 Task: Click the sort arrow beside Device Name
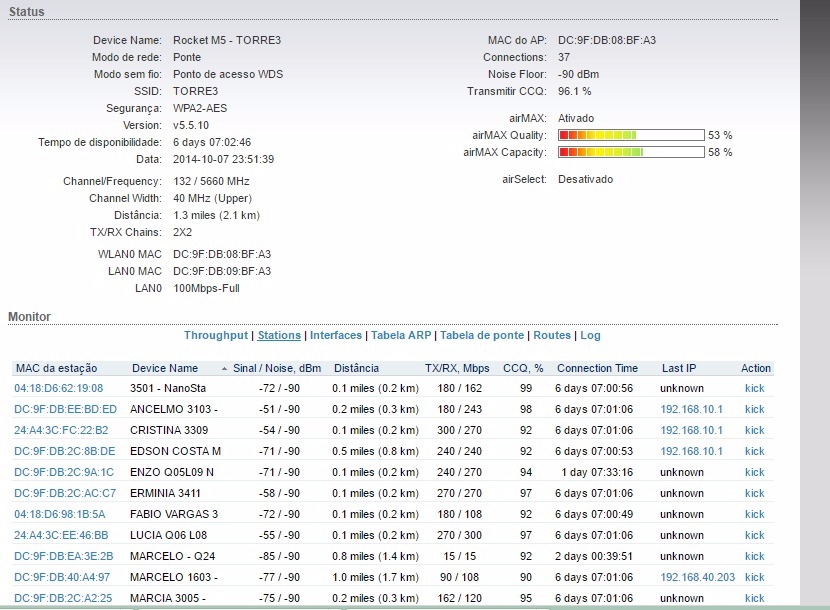[224, 369]
